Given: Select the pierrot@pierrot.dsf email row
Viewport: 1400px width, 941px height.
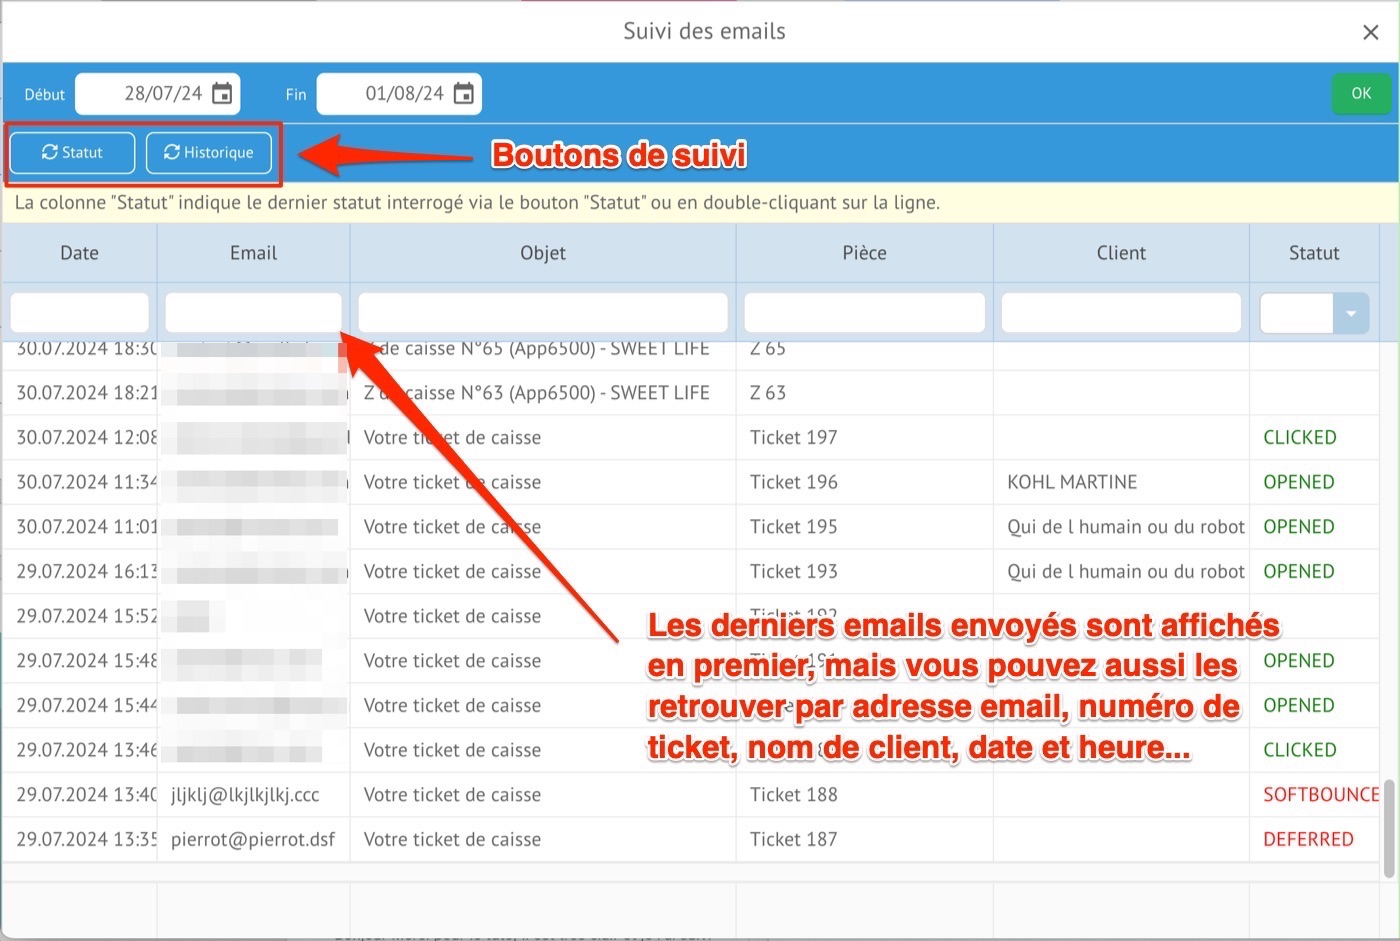Looking at the screenshot, I should [253, 840].
